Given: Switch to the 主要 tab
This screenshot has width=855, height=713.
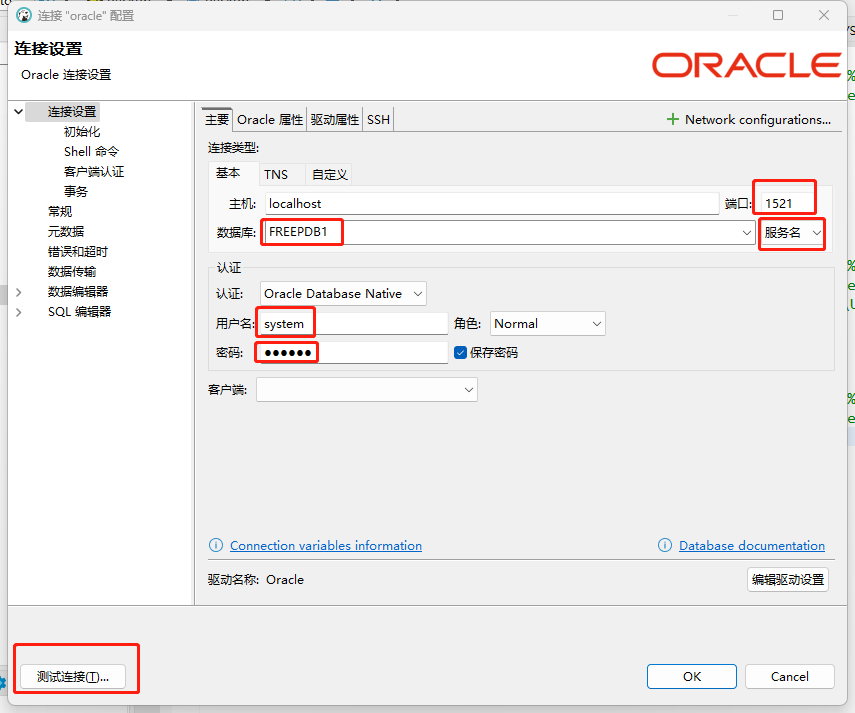Looking at the screenshot, I should click(217, 119).
